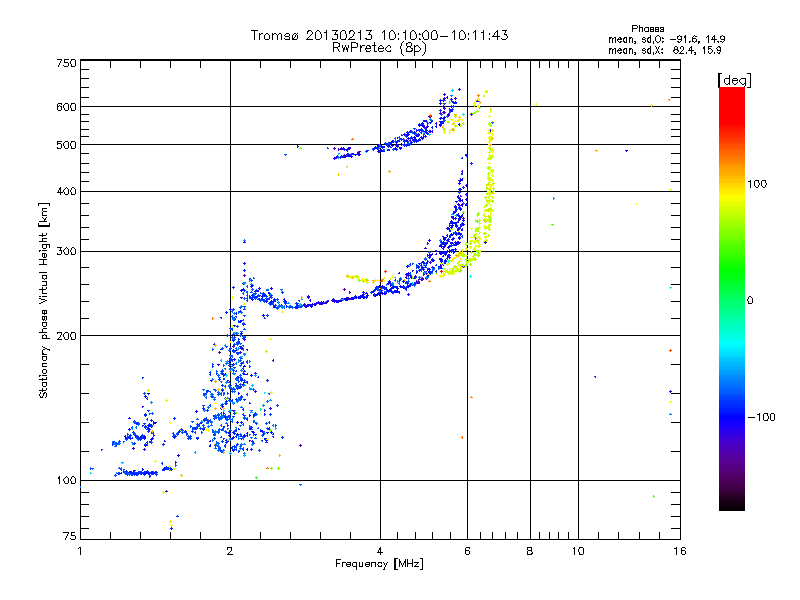Click the y-axis tick label '500'

click(66, 145)
